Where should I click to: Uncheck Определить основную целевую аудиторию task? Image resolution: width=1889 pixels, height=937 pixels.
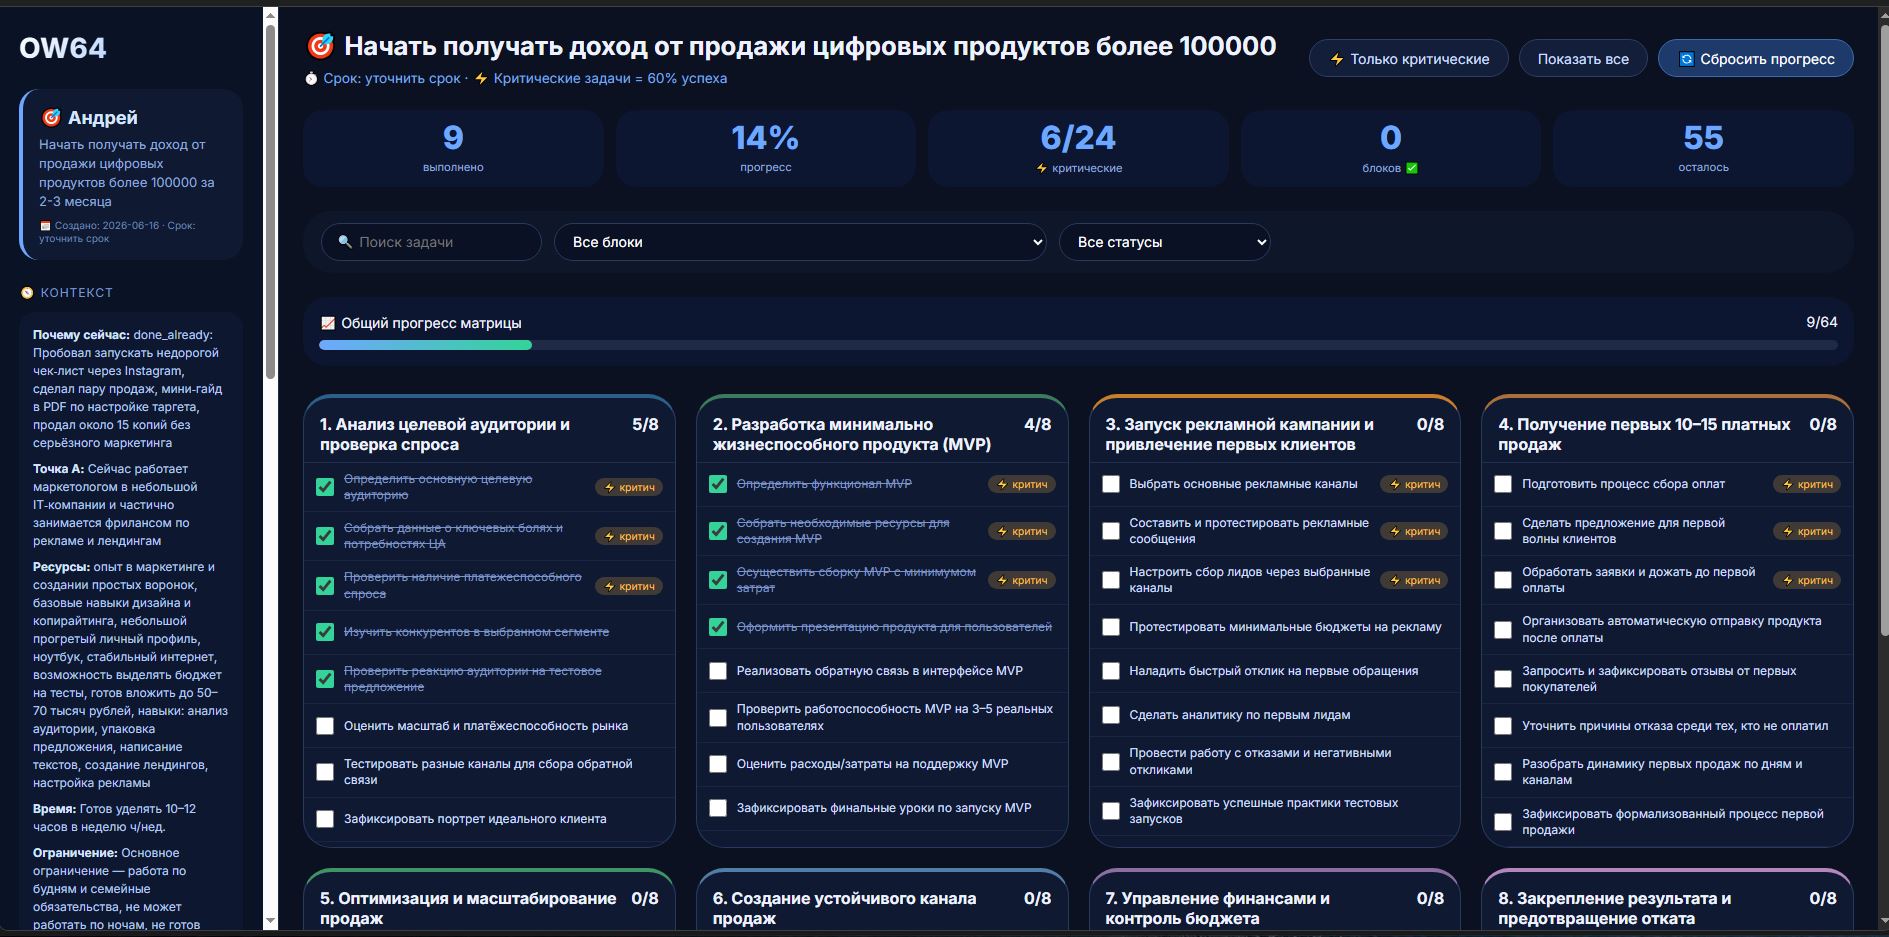tap(325, 487)
